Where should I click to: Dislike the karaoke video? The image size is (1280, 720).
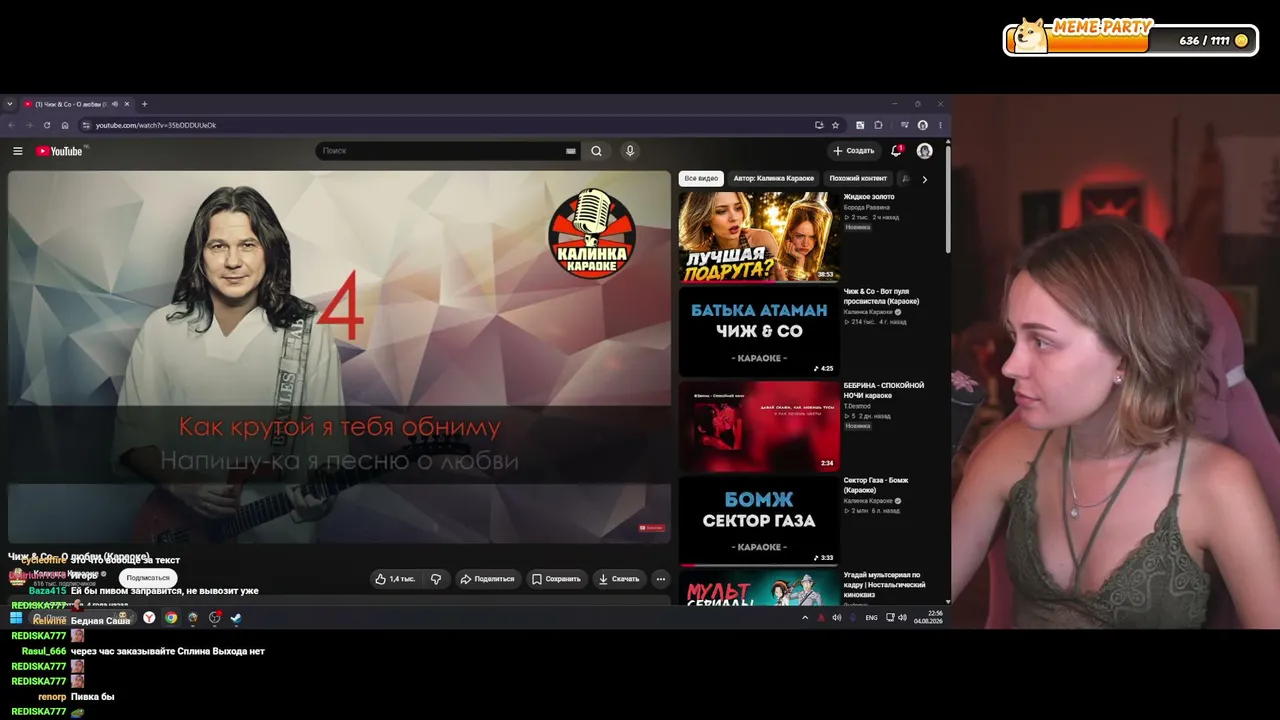[436, 579]
